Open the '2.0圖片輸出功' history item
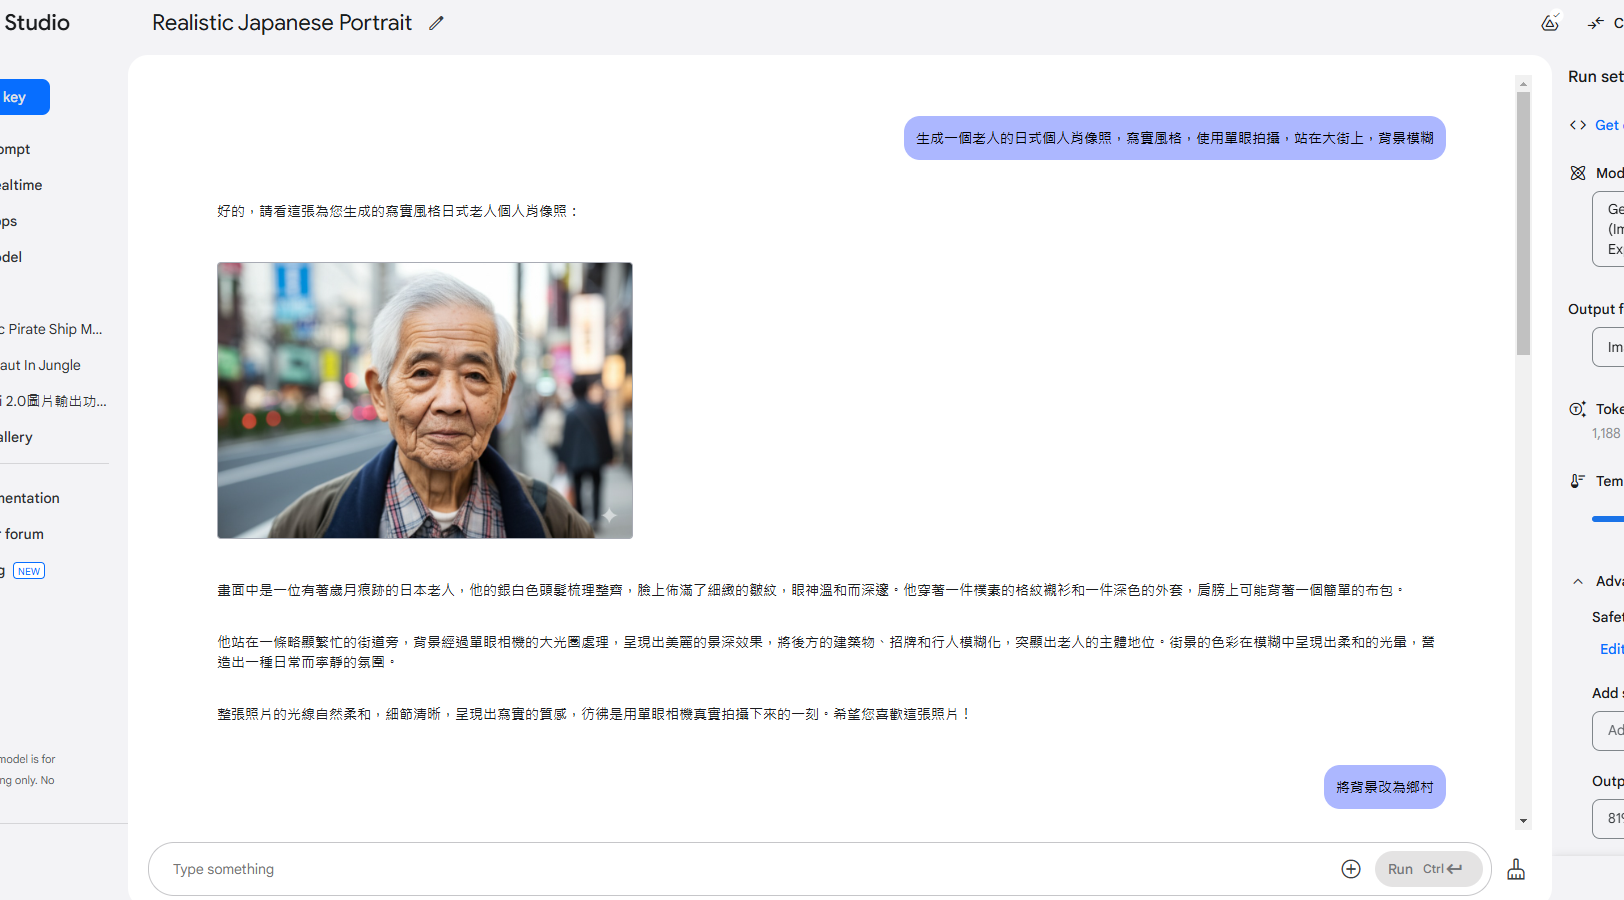 pos(54,401)
